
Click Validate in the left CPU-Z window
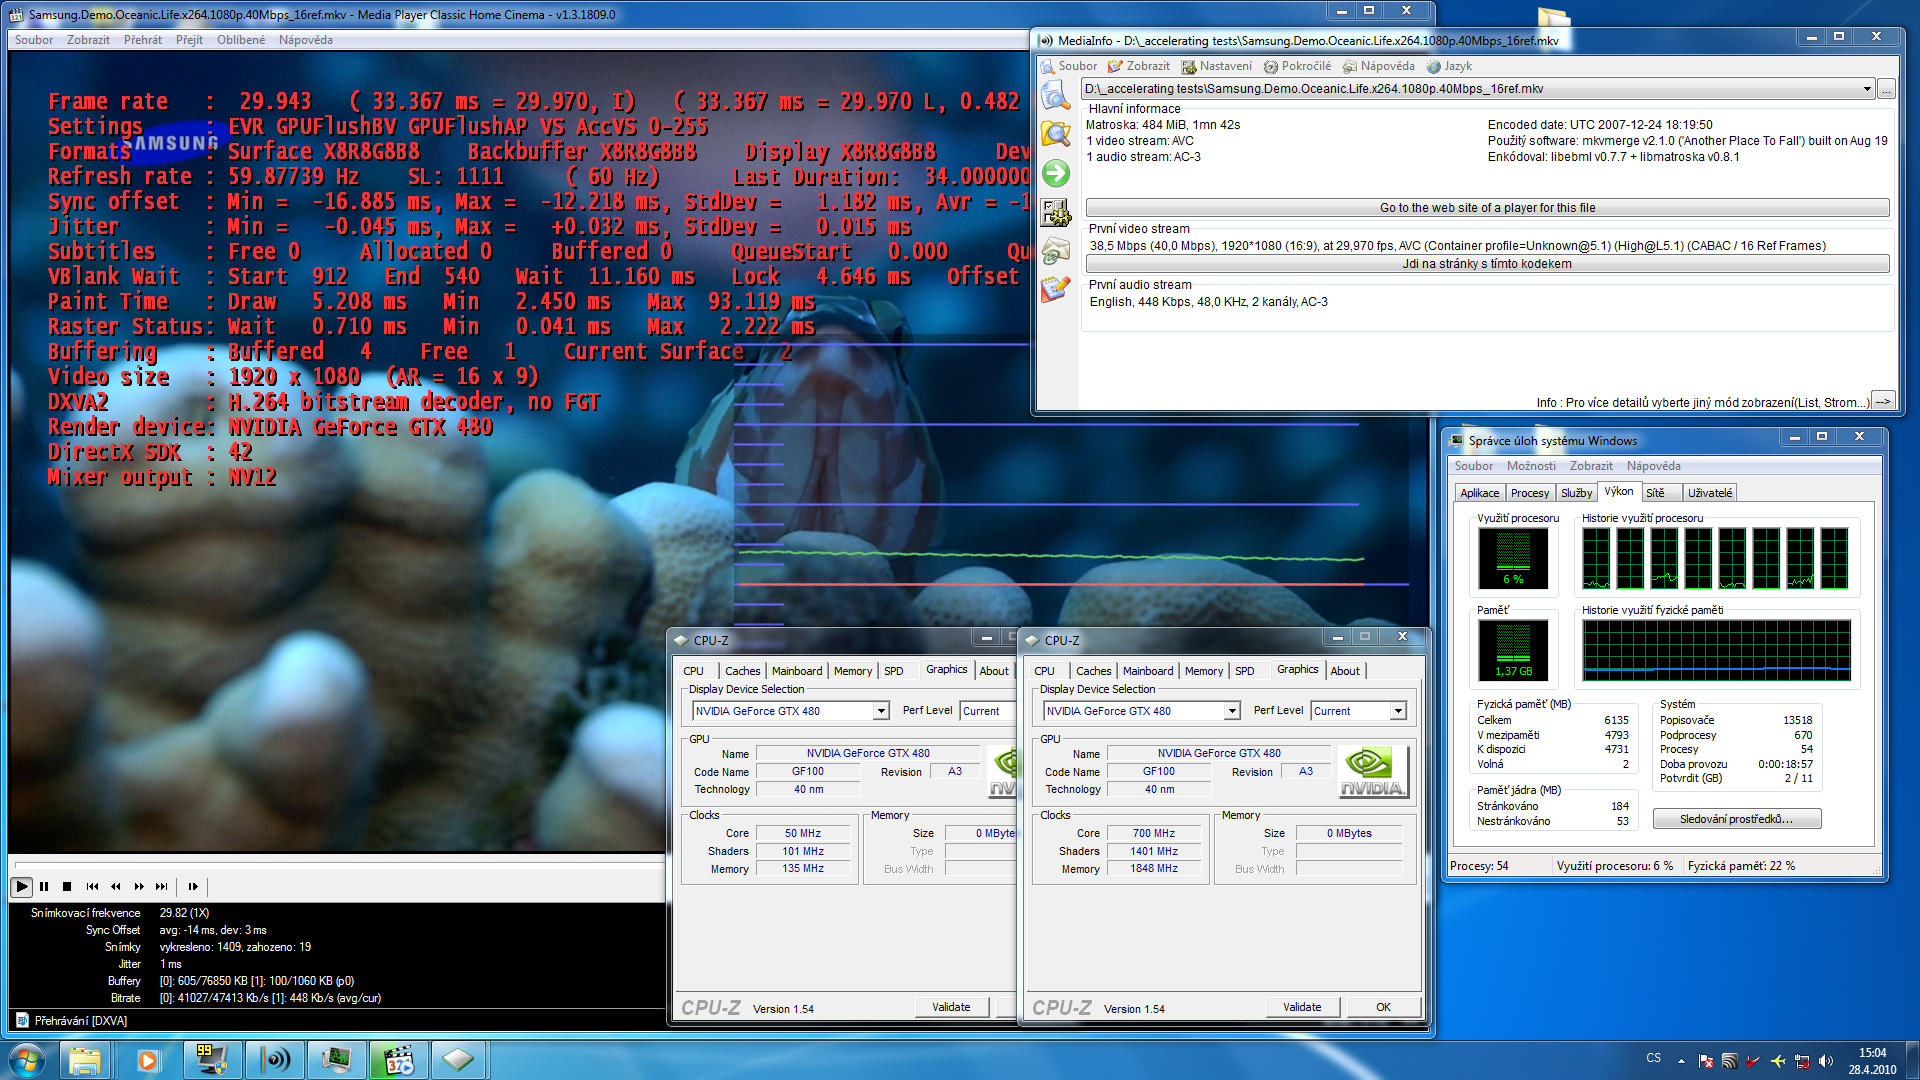[x=951, y=1007]
